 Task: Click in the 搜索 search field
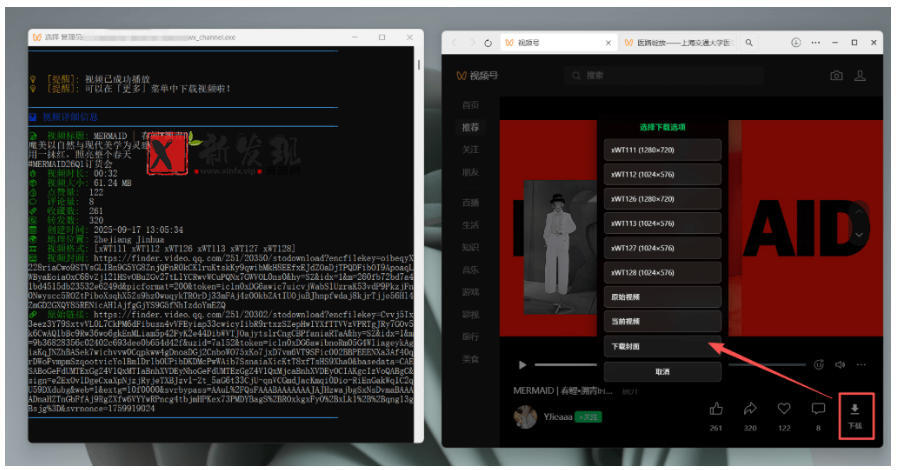pyautogui.click(x=664, y=75)
